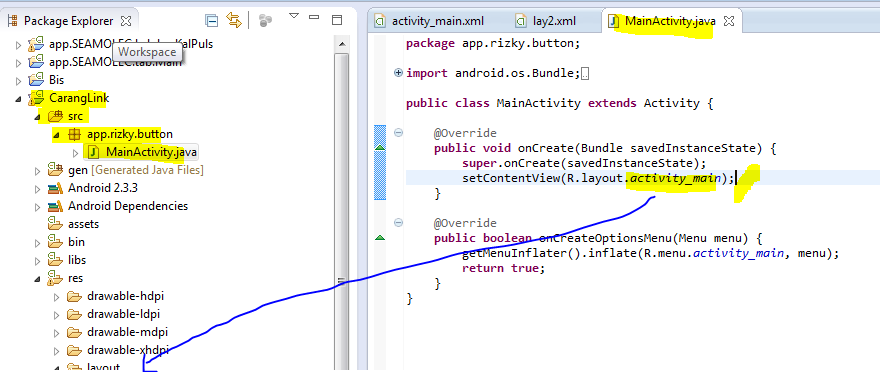Collapse the onCreateOptionsMenu method fold marker

[398, 223]
